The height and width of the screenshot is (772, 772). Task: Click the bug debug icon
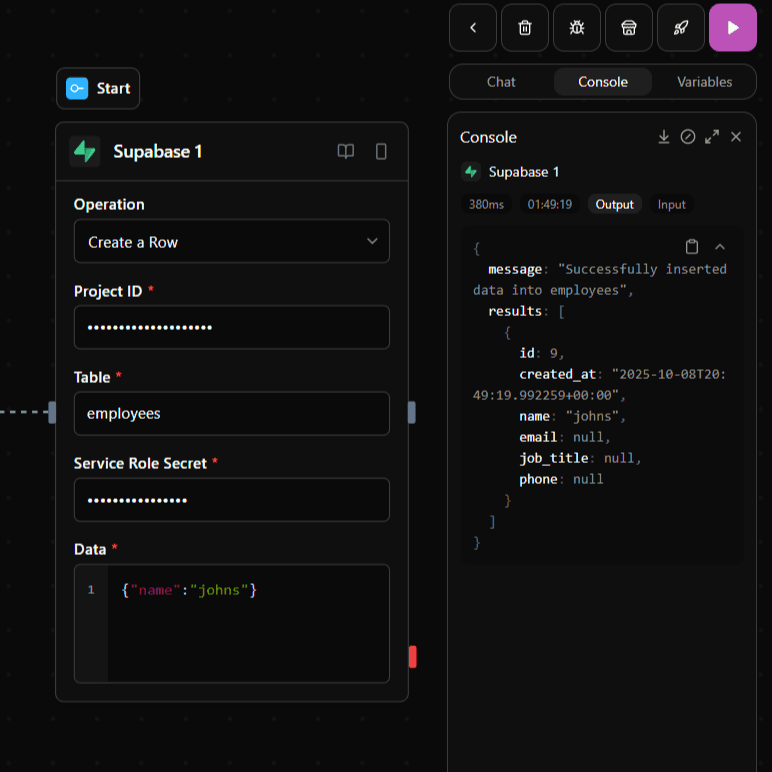[x=577, y=28]
